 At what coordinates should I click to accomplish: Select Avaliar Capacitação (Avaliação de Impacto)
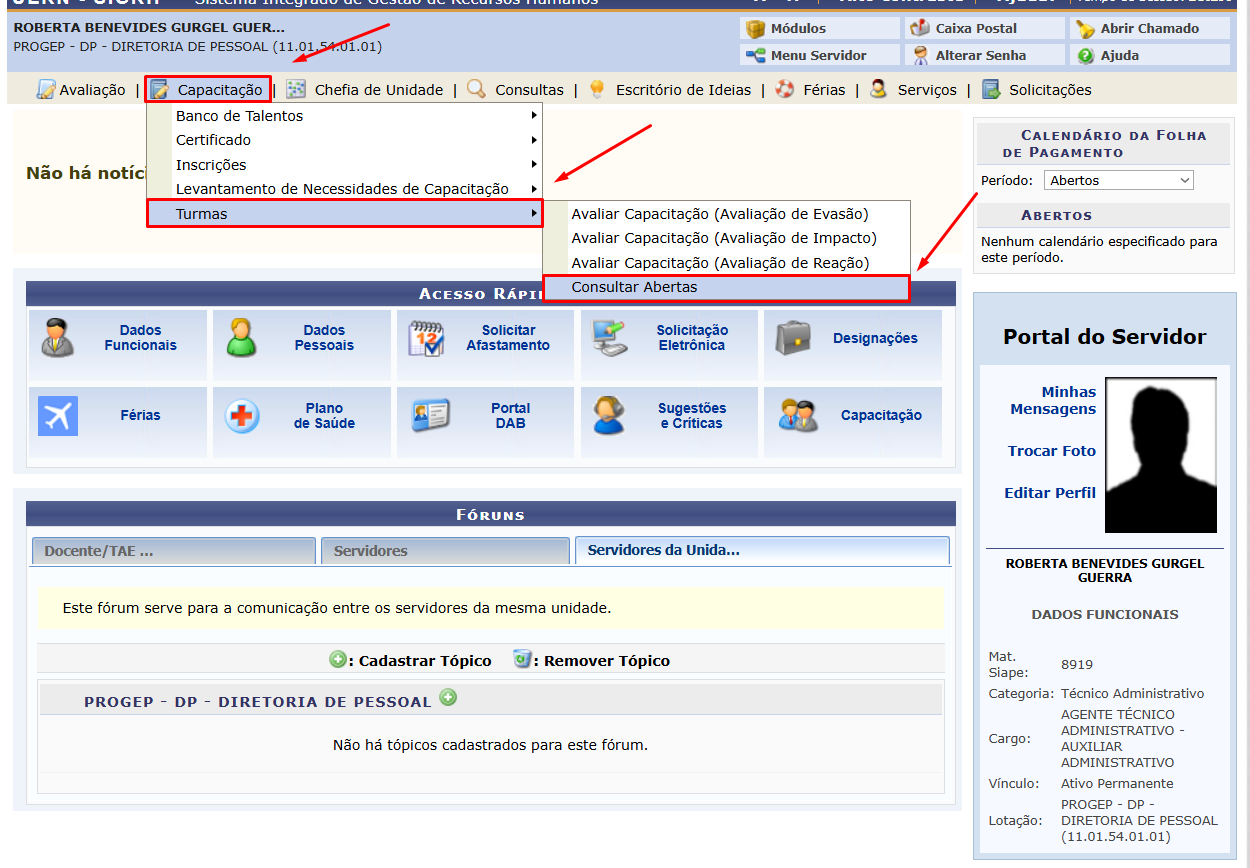click(x=726, y=238)
